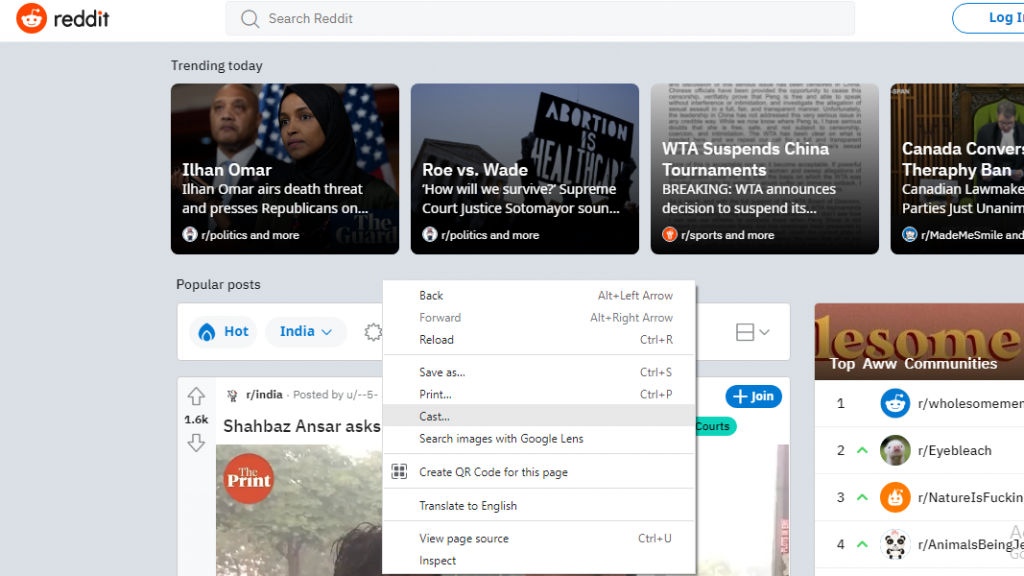This screenshot has height=576, width=1024.
Task: Click the Popular posts heading
Action: (x=218, y=284)
